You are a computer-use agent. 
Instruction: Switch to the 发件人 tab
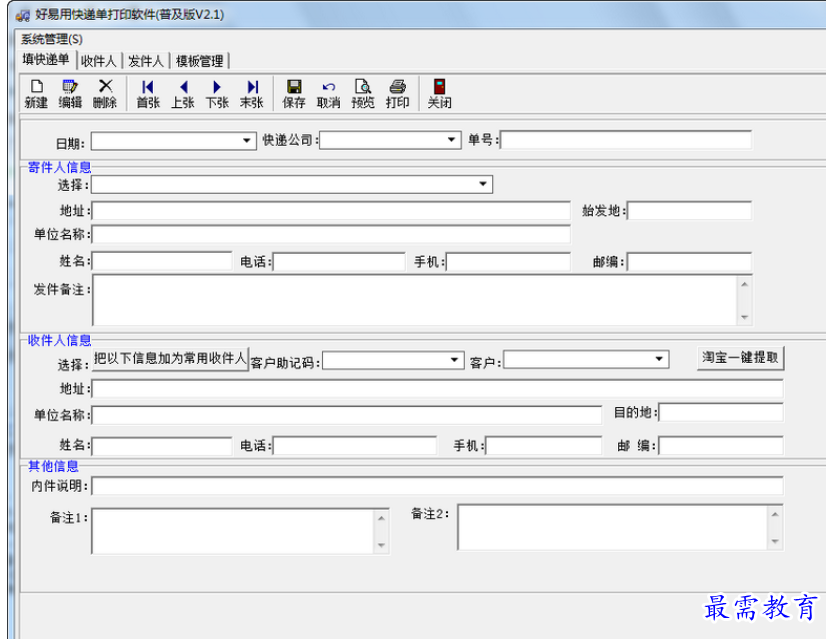tap(146, 61)
